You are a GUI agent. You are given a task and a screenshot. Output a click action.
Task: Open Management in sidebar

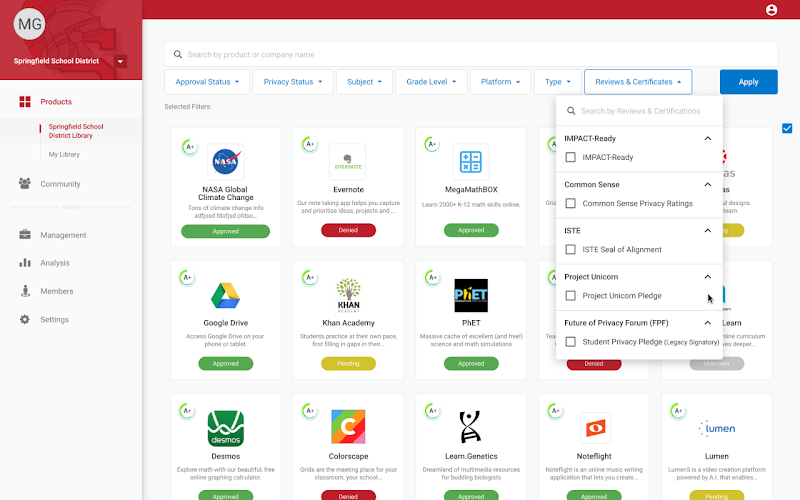click(63, 235)
